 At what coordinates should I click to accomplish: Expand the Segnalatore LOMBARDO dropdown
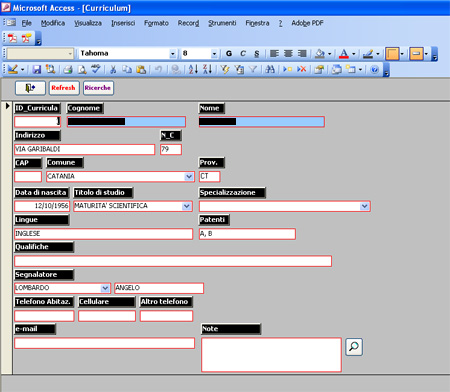[105, 288]
